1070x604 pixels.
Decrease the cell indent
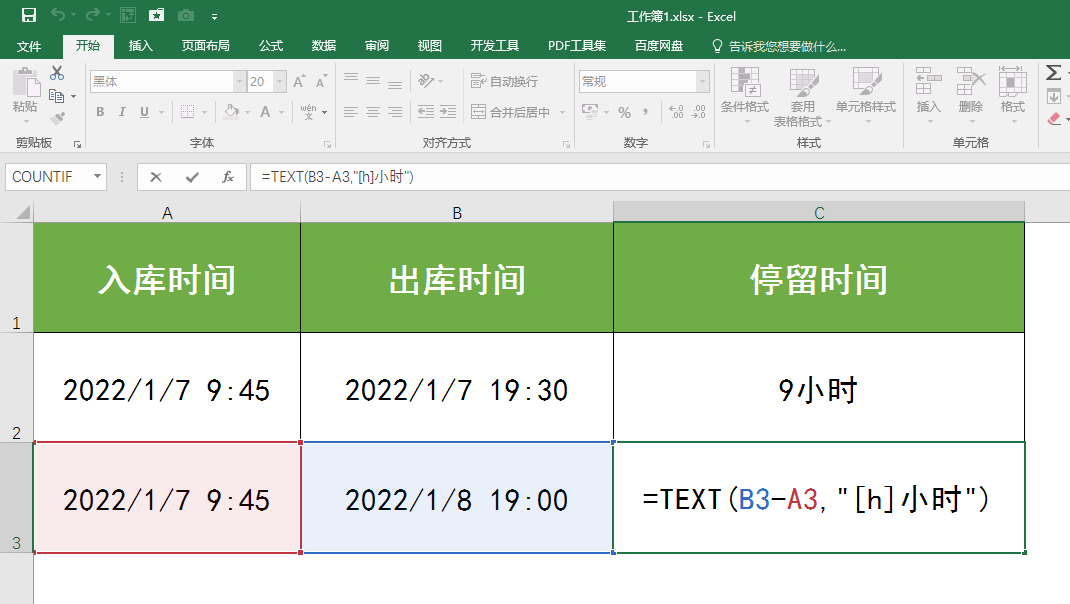coord(426,112)
